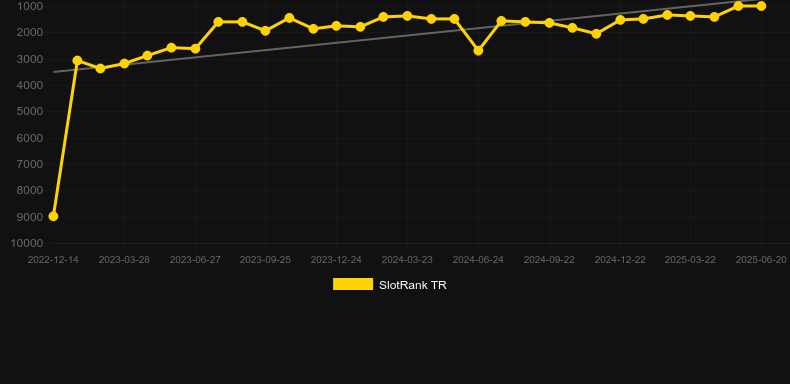Click the data point above 2023-12-24
The height and width of the screenshot is (384, 790).
coord(337,26)
